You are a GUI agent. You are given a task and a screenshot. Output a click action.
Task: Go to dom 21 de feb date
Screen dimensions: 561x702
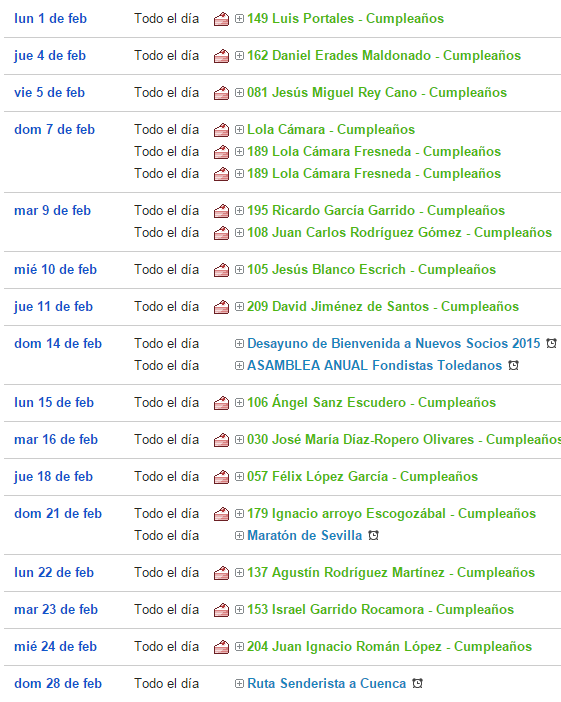(x=58, y=514)
